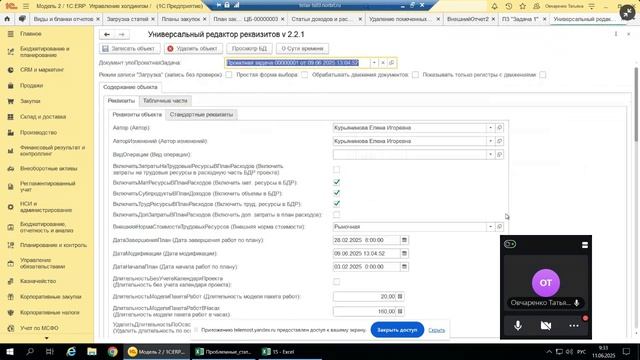This screenshot has width=640, height=360.
Task: Uncheck ВключатьСубпродуктыВПланДоходов checkbox
Action: 336,193
